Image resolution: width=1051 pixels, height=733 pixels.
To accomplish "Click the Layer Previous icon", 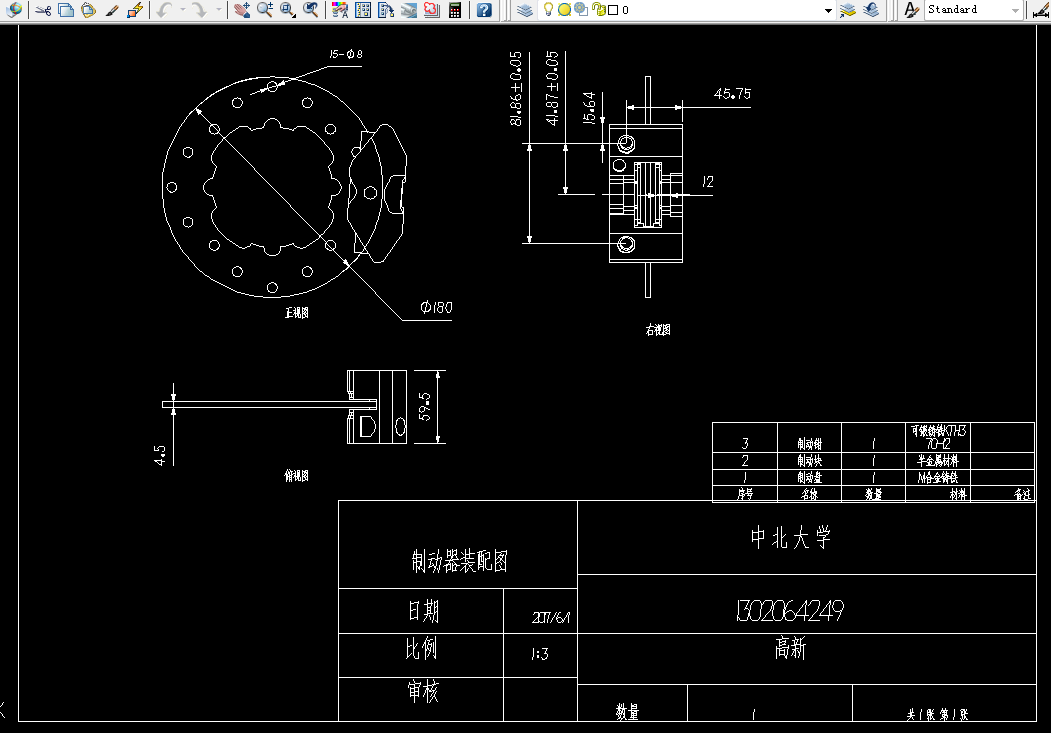I will click(x=871, y=10).
